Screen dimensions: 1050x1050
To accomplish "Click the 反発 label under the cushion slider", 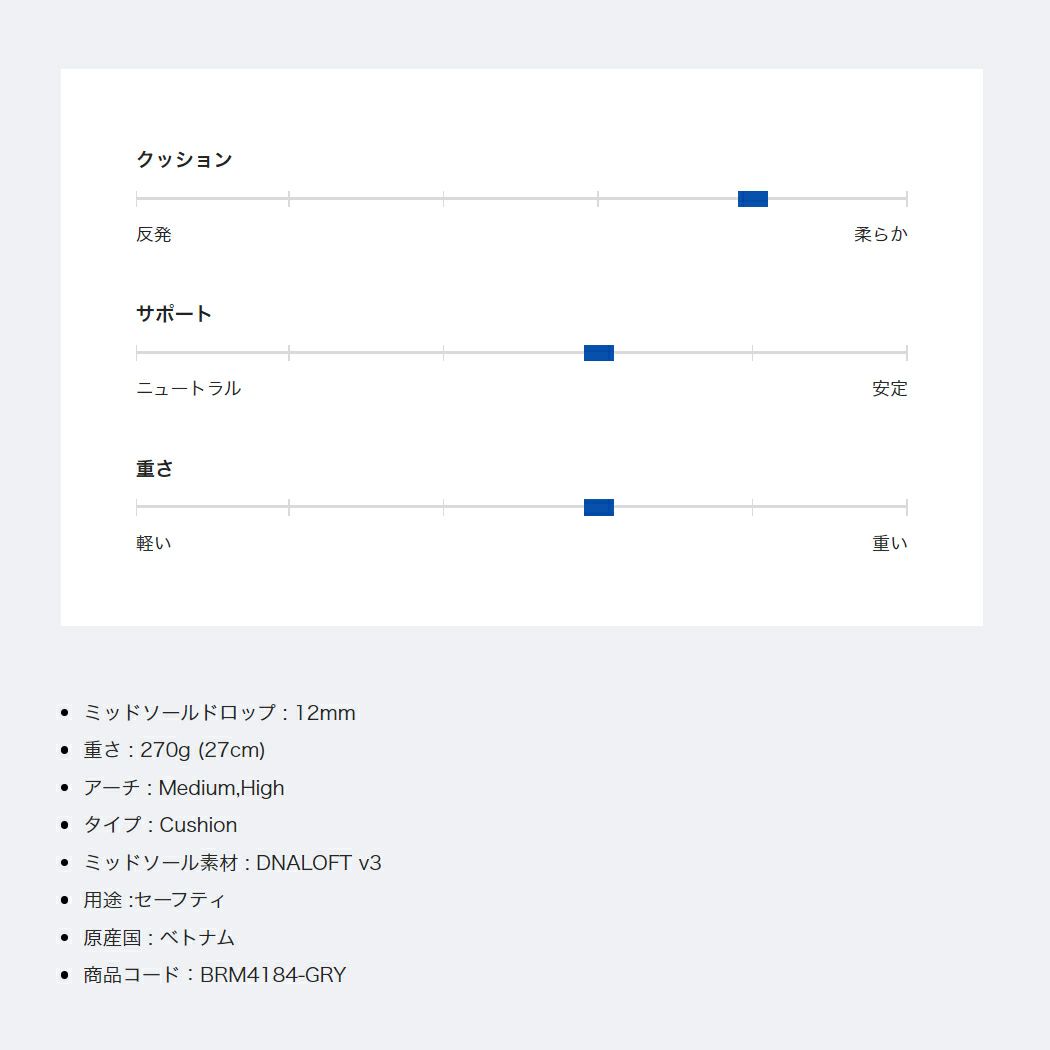I will (x=154, y=235).
